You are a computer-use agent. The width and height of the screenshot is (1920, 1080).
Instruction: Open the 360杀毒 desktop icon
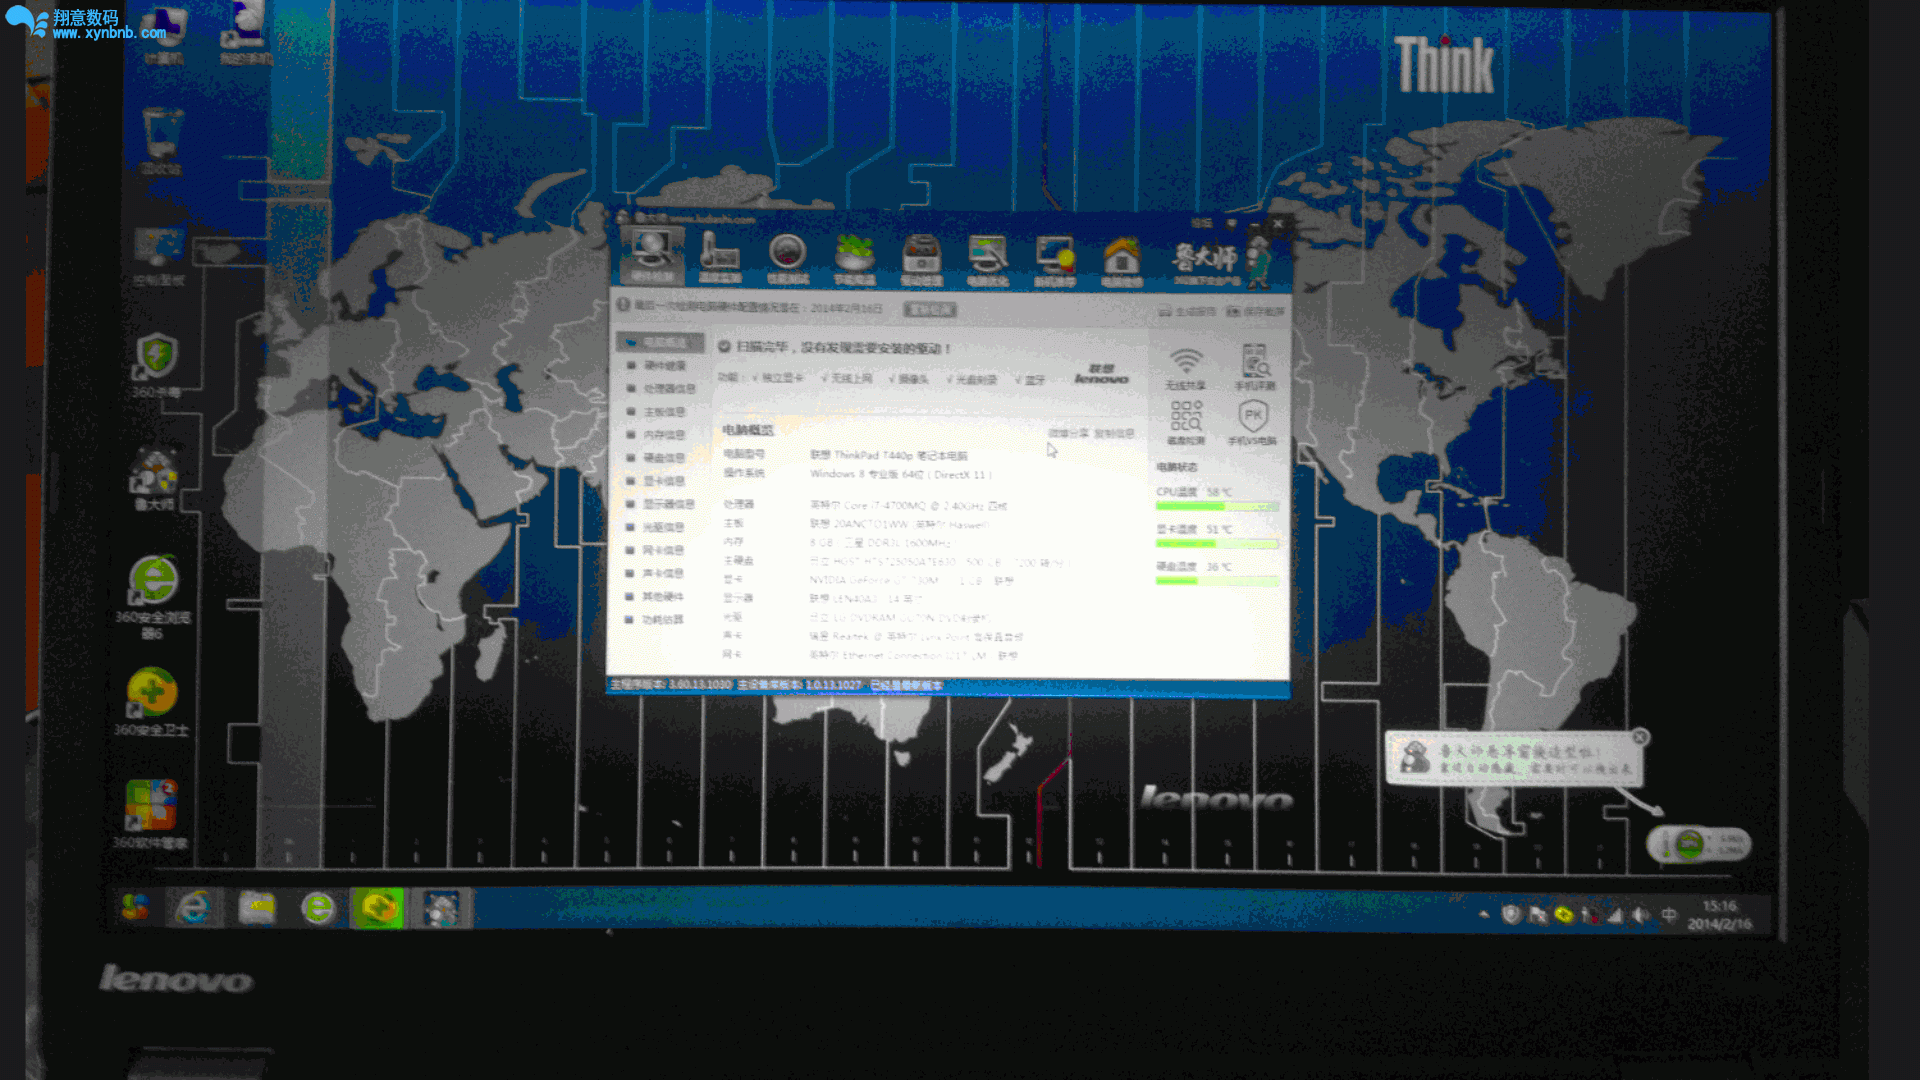coord(156,366)
